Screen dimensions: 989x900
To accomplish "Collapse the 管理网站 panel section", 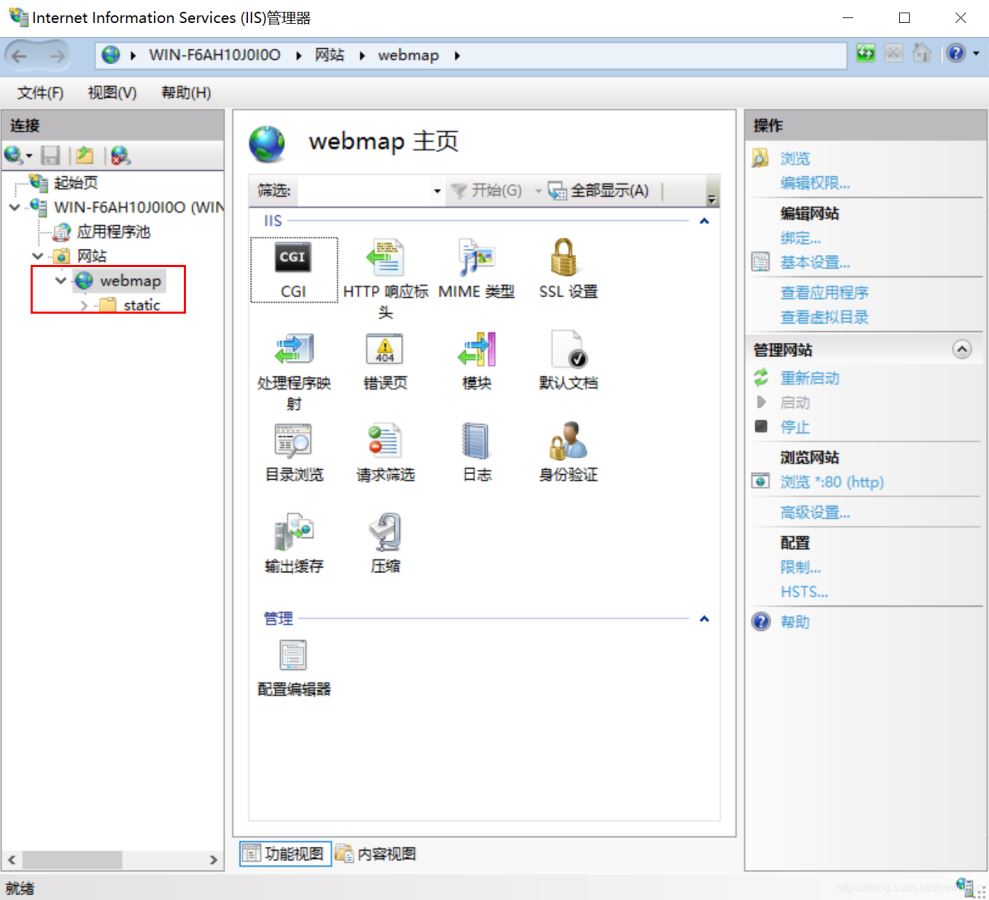I will 961,349.
